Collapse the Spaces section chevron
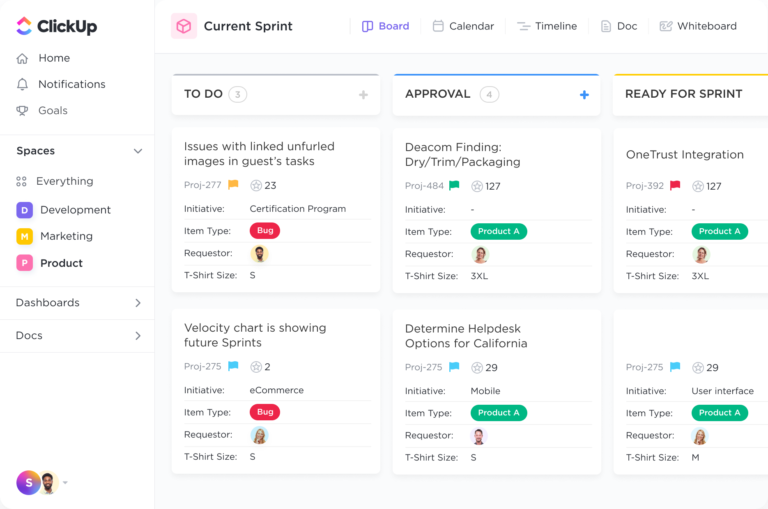 pyautogui.click(x=138, y=151)
